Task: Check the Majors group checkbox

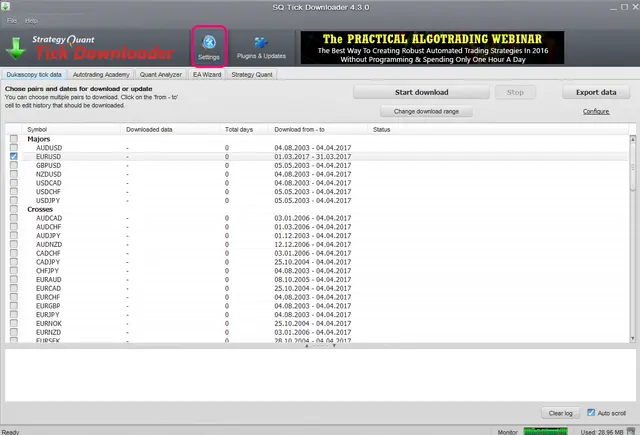Action: pos(14,139)
